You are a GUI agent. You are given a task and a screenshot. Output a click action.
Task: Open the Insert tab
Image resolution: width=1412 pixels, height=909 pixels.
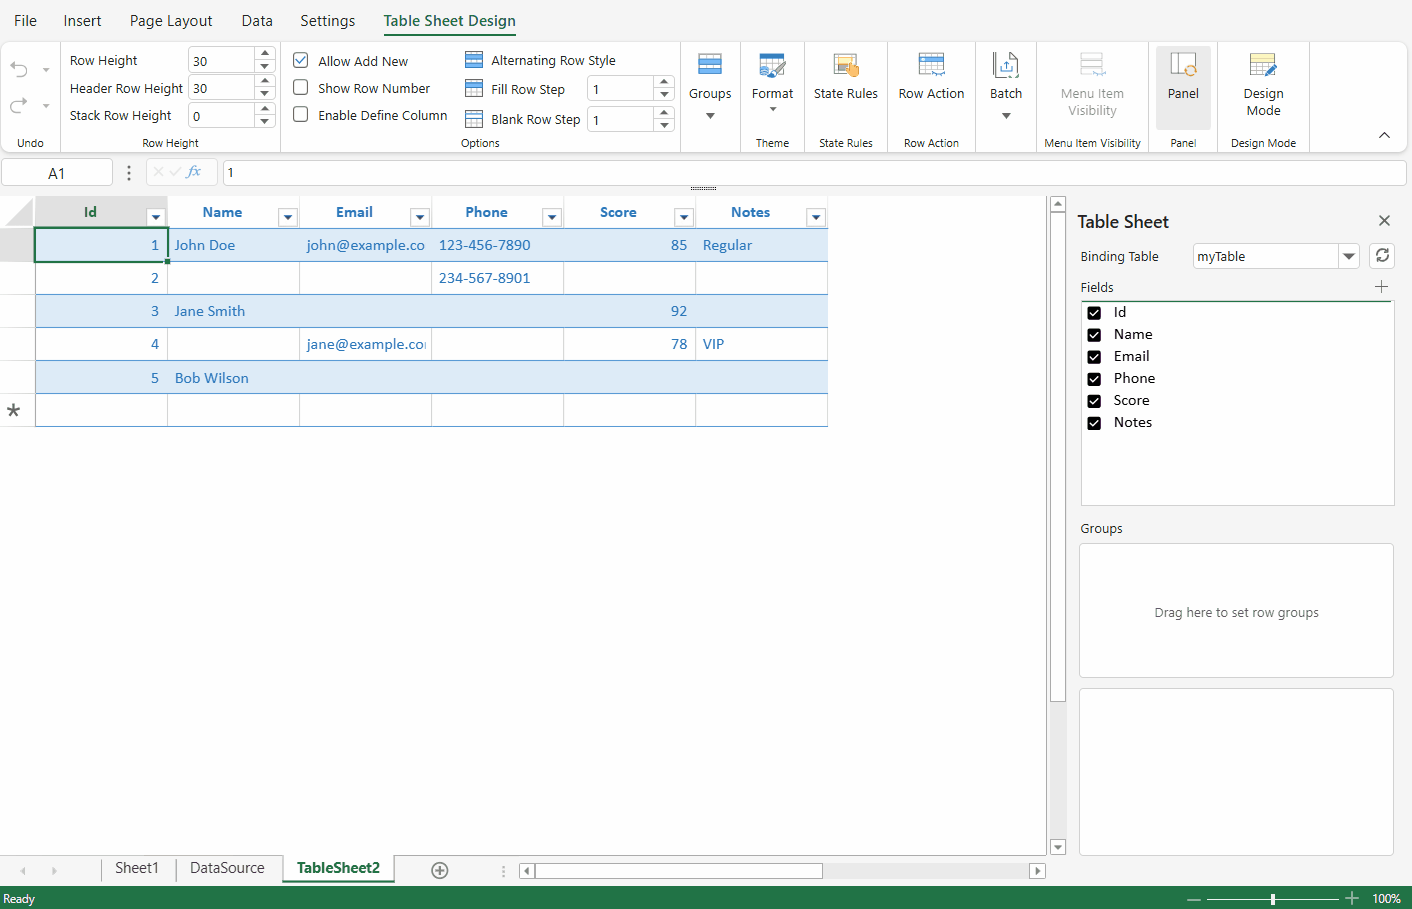point(82,21)
